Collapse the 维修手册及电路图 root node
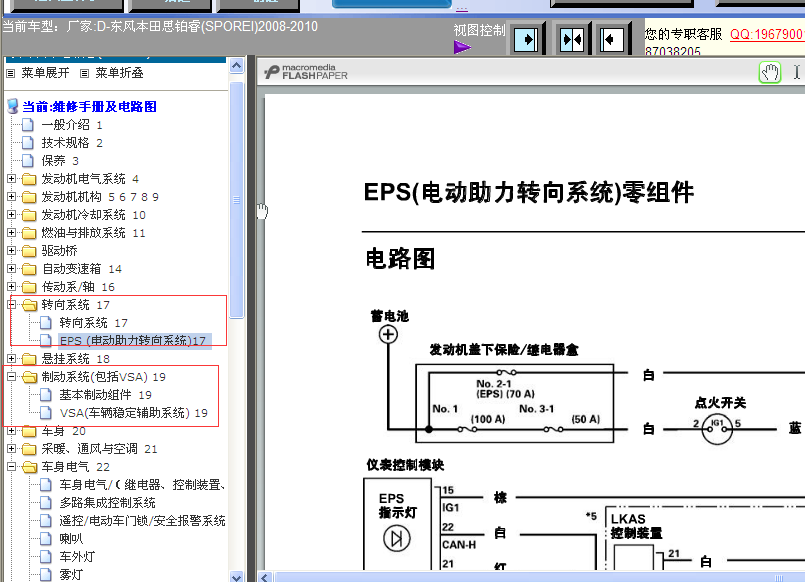This screenshot has width=805, height=582. coord(9,106)
